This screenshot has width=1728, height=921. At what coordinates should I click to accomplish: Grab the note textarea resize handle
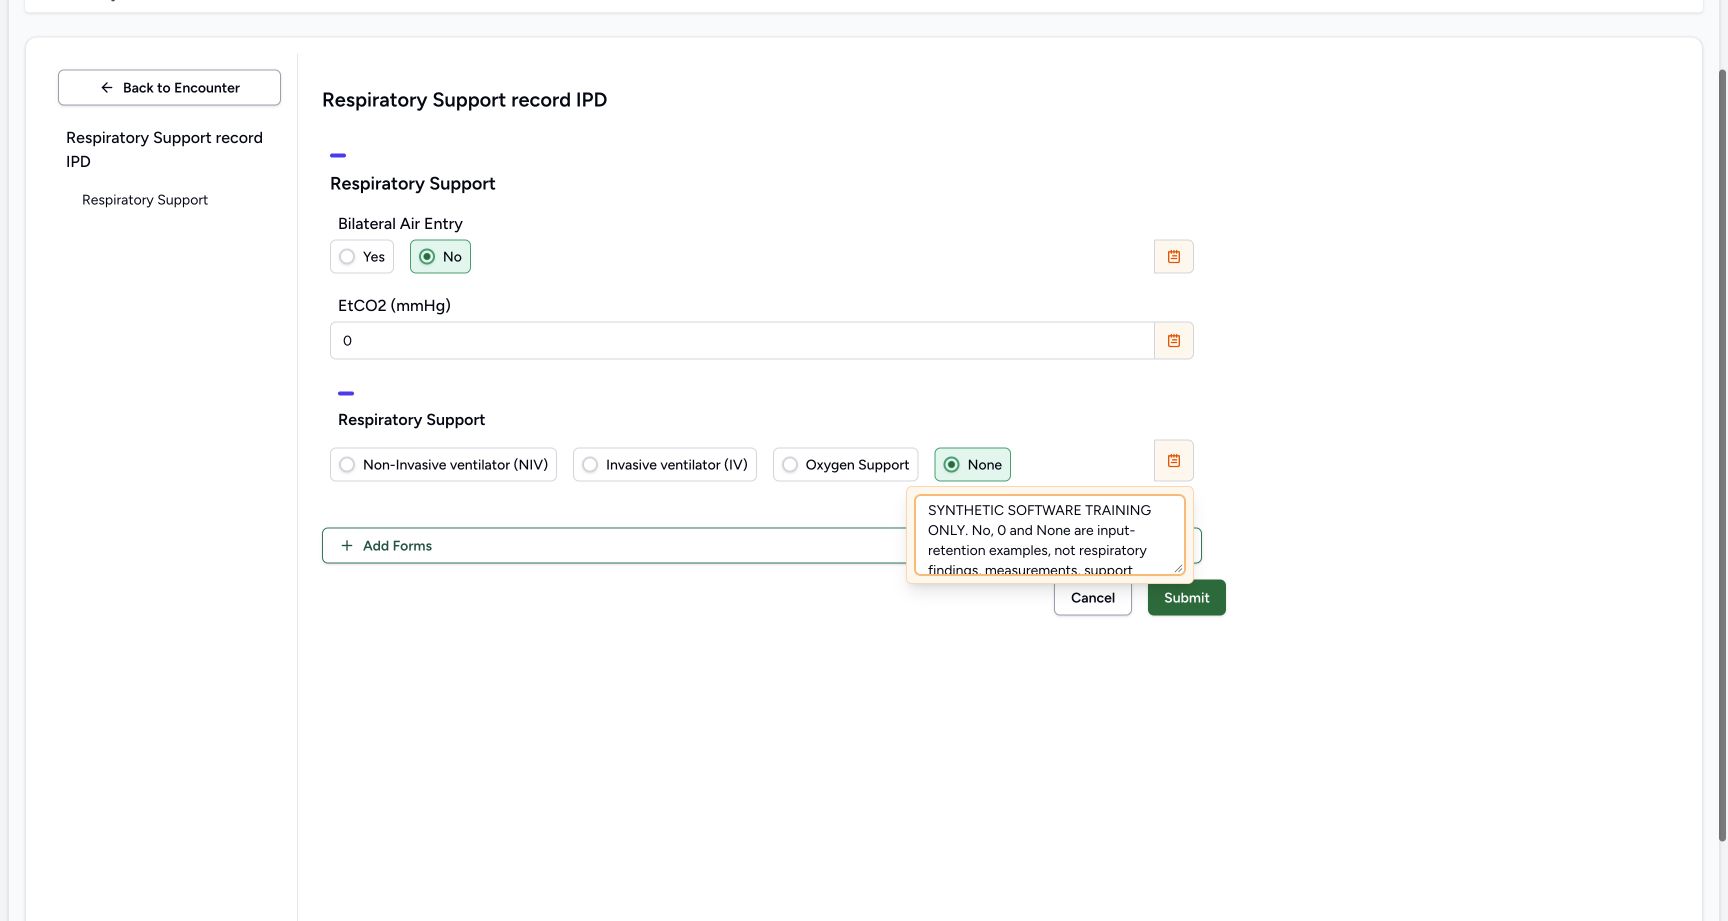pyautogui.click(x=1178, y=568)
